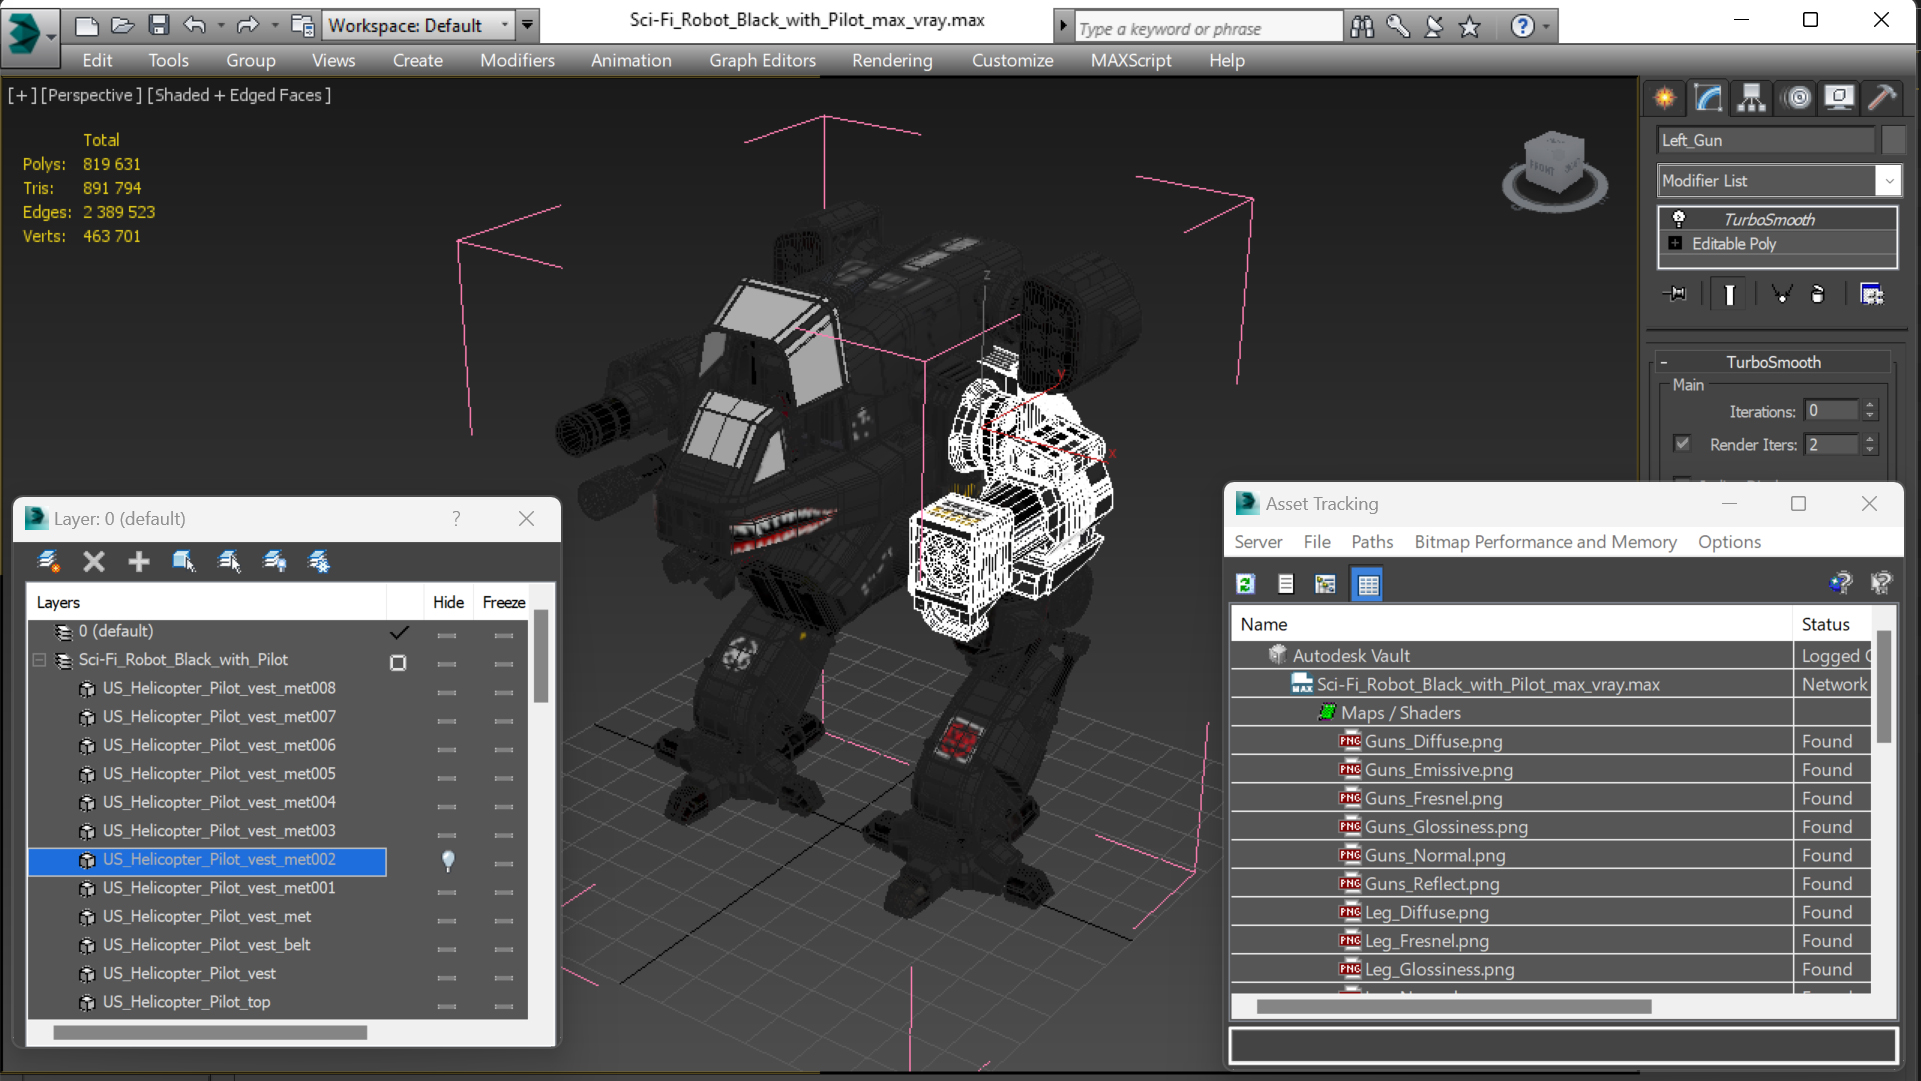Screen dimensions: 1921x1081
Task: Undo the last action with the arrow icon
Action: tap(194, 25)
